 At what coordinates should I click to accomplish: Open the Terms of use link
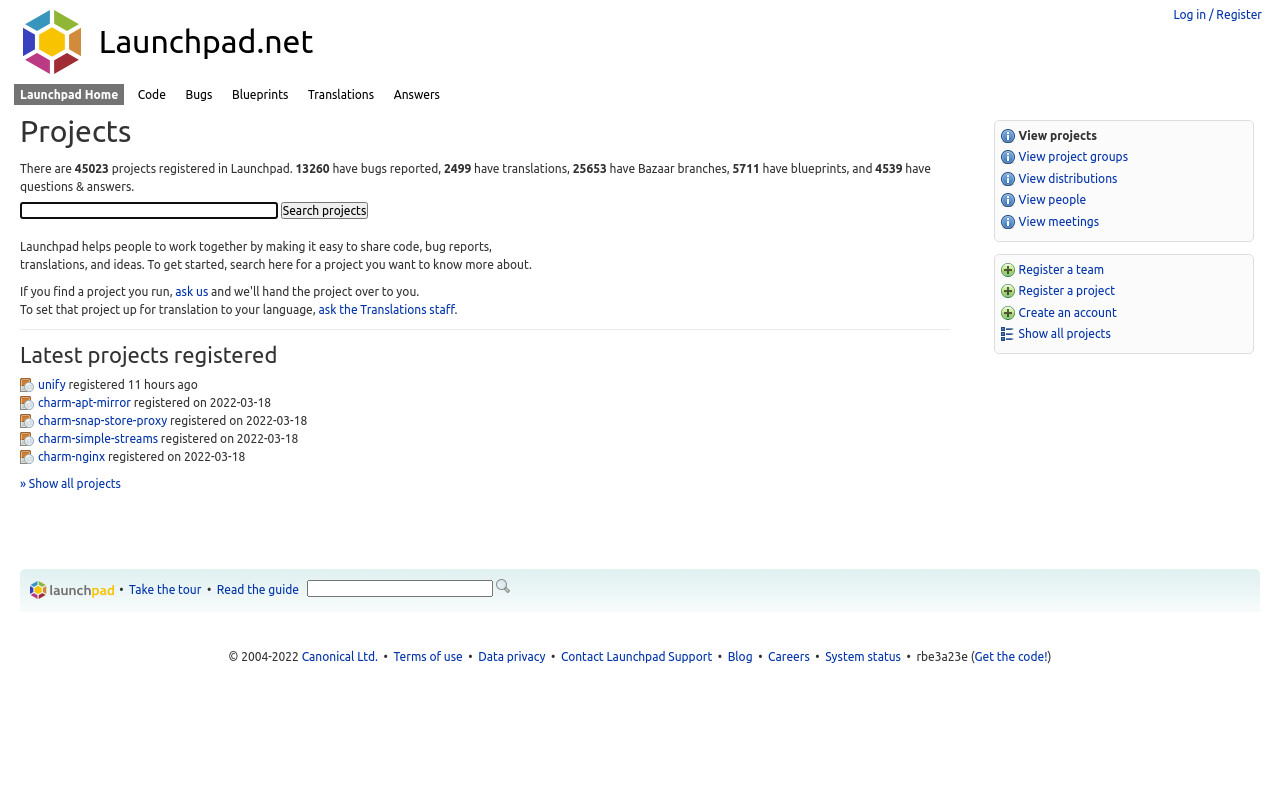point(428,657)
